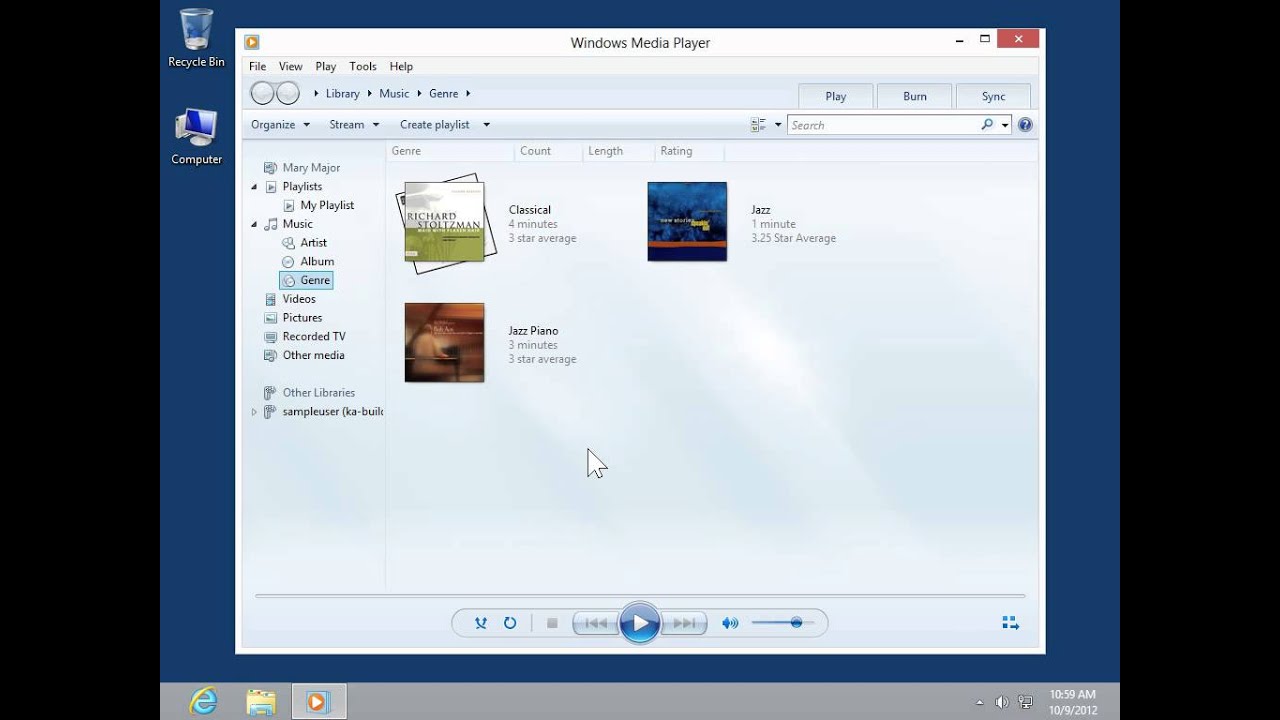Viewport: 1280px width, 720px height.
Task: Click Create playlist button
Action: point(435,124)
